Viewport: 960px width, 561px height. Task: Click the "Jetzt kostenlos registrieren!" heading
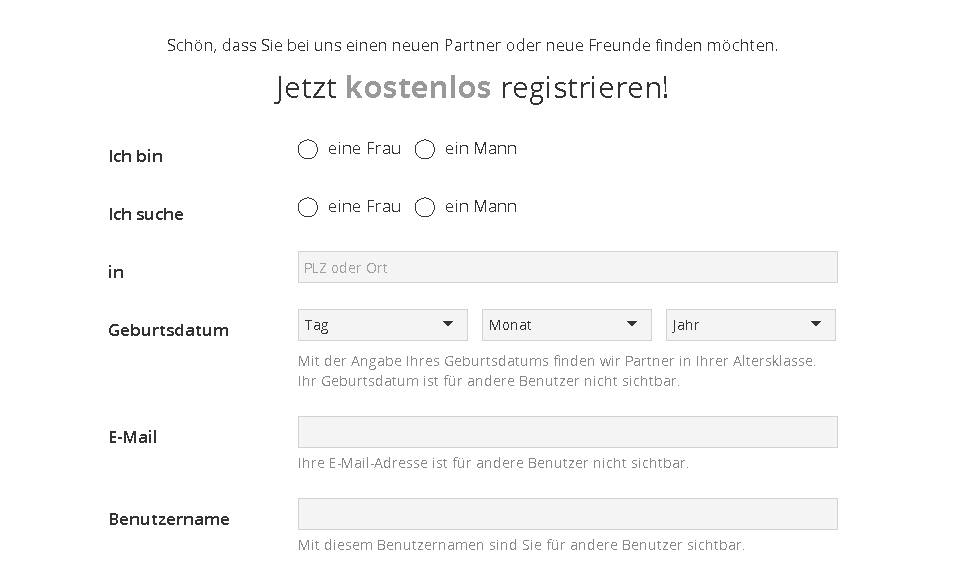pyautogui.click(x=472, y=88)
